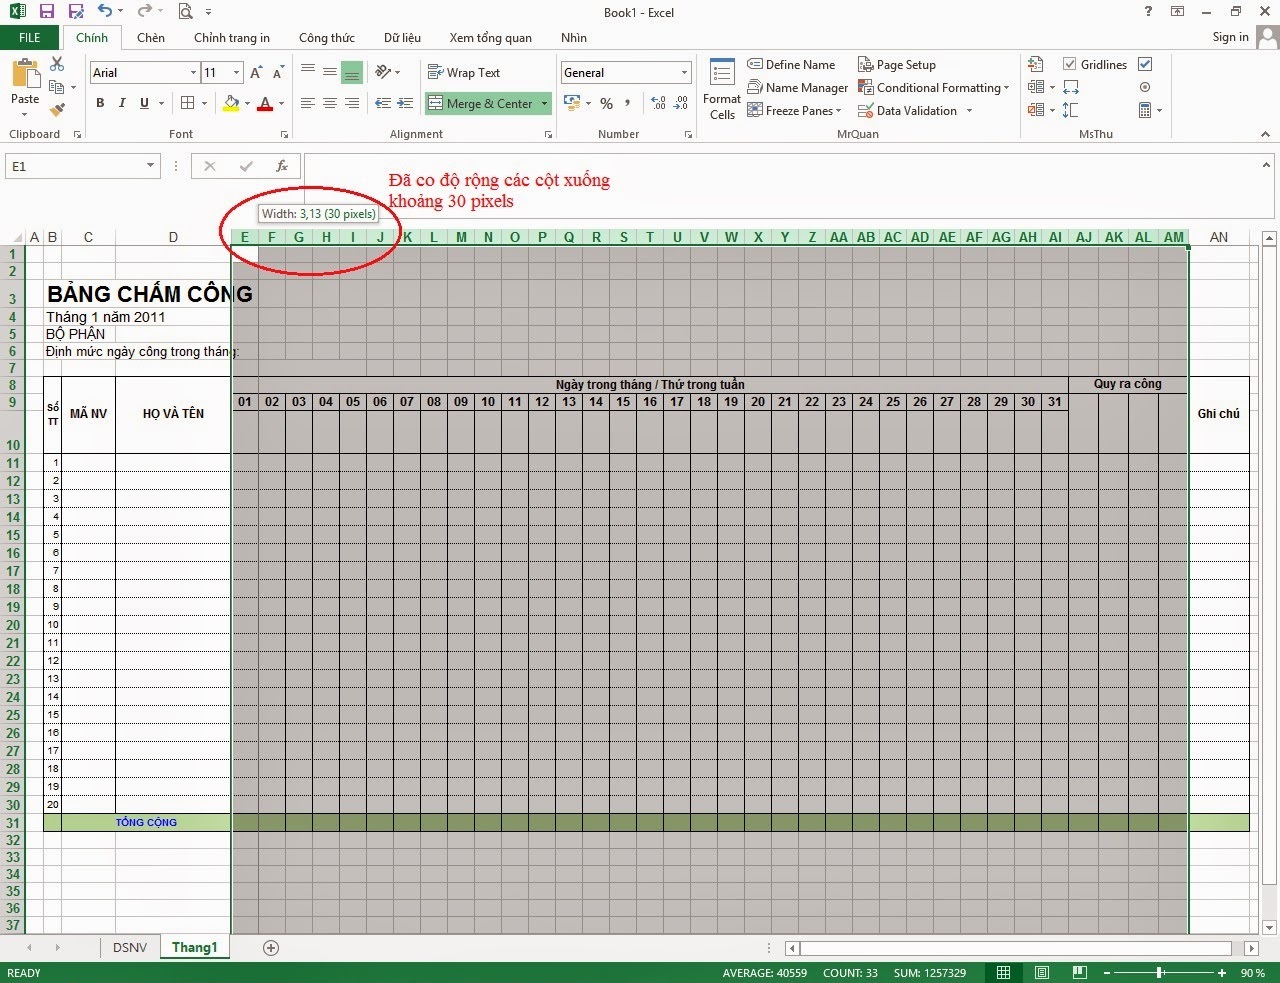The width and height of the screenshot is (1280, 983).
Task: Switch to Dữ liệu tab
Action: point(402,38)
